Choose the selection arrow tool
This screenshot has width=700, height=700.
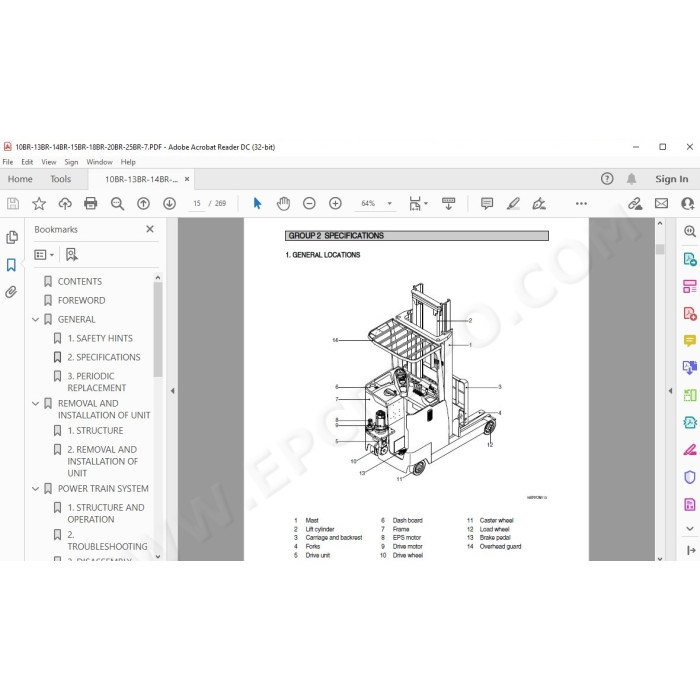click(x=258, y=204)
